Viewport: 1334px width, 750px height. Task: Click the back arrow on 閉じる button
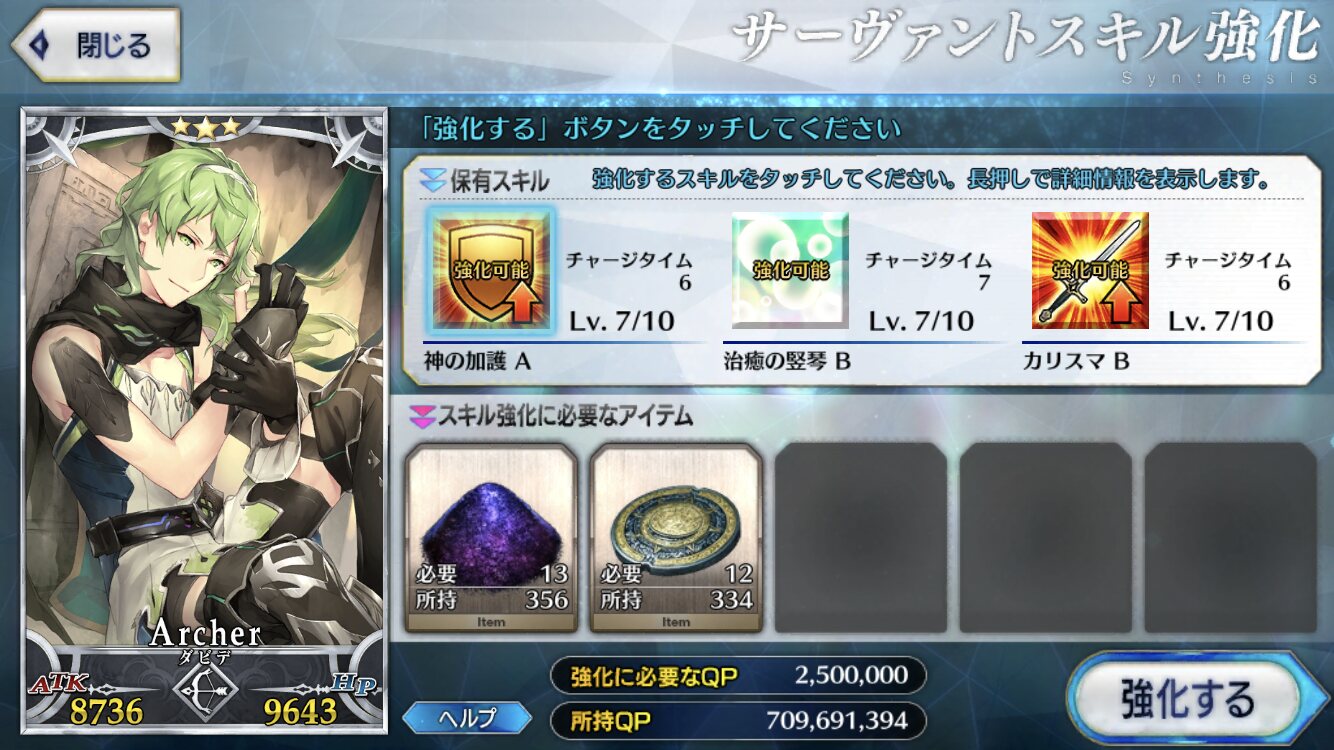coord(40,45)
